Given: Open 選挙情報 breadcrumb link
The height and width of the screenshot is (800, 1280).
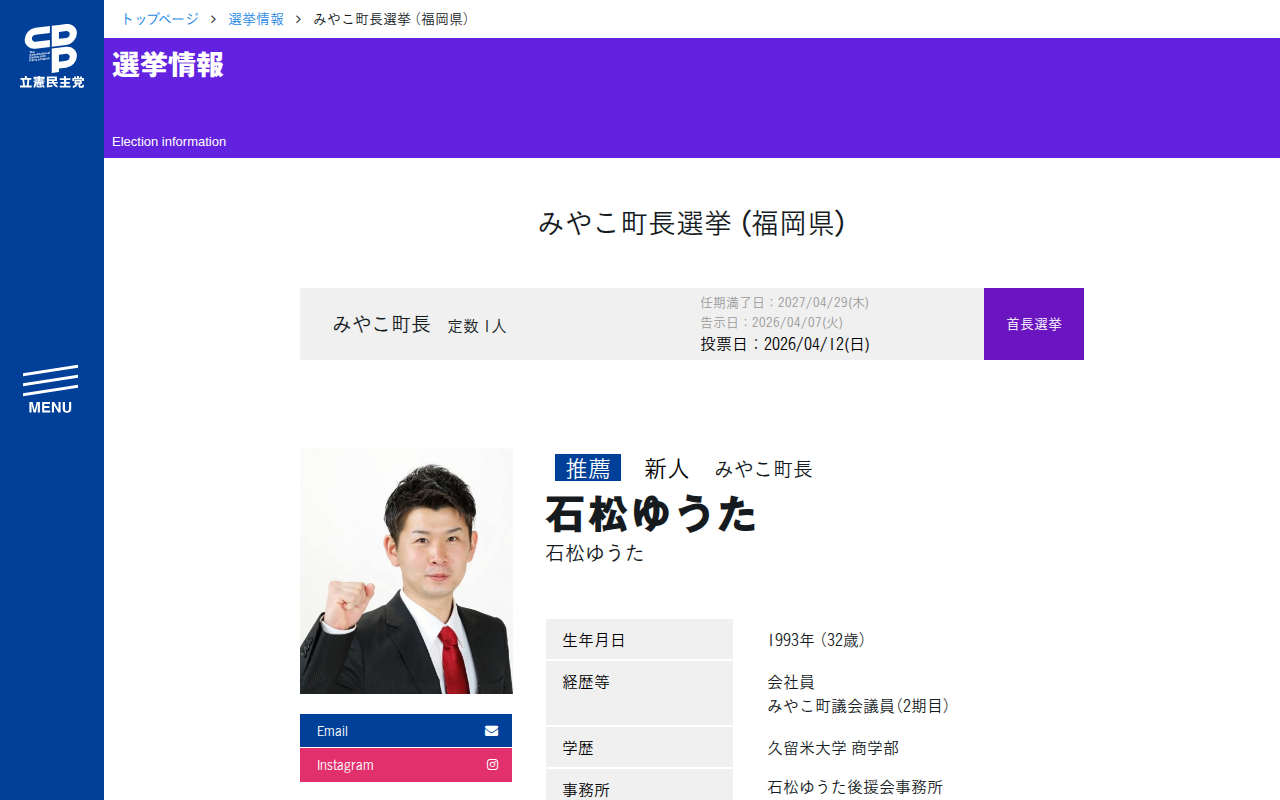Looking at the screenshot, I should pos(256,19).
